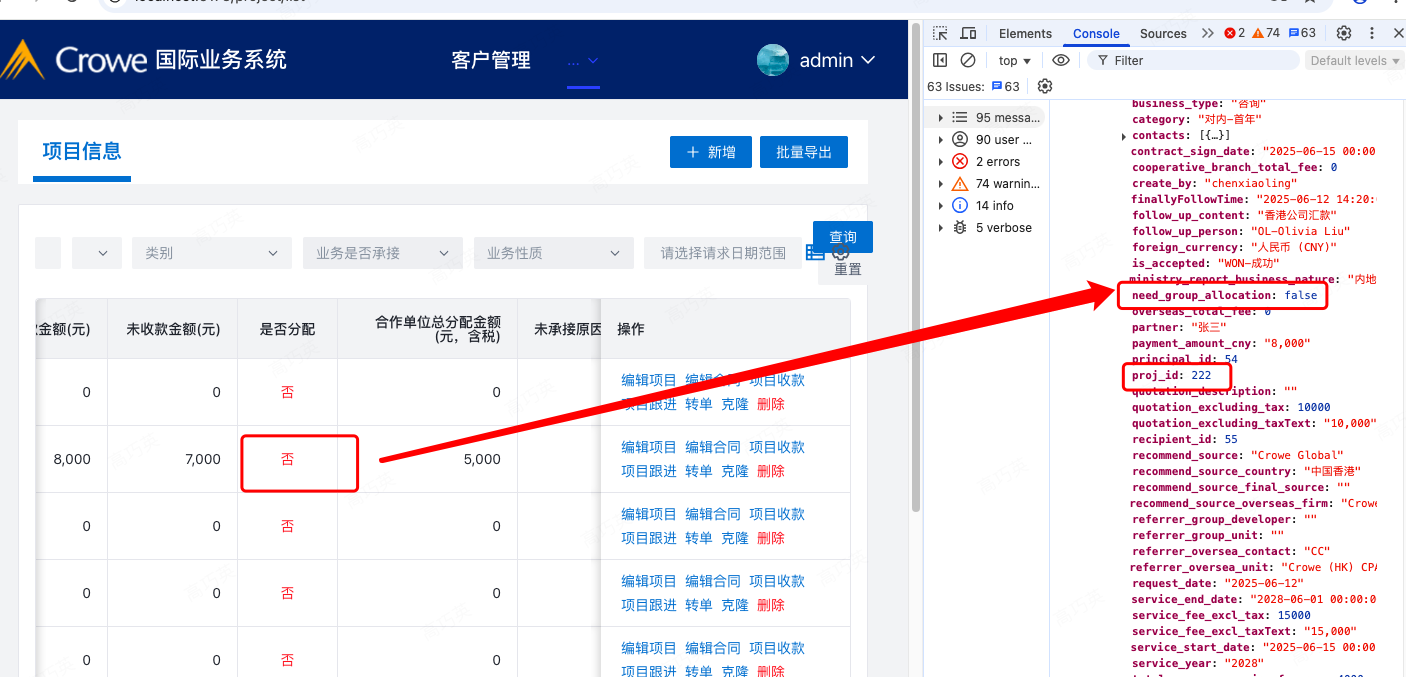Open console settings gear beside 63 Issues

coord(1045,86)
